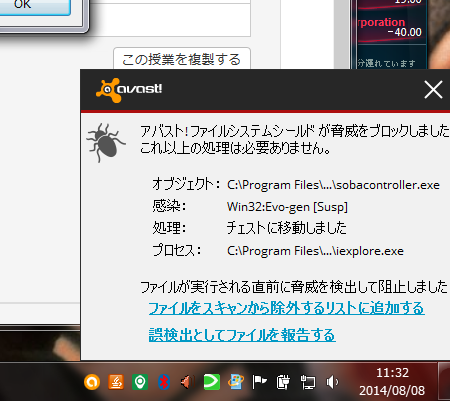Click the avast! logo in popup header
The height and width of the screenshot is (401, 450).
coord(129,90)
